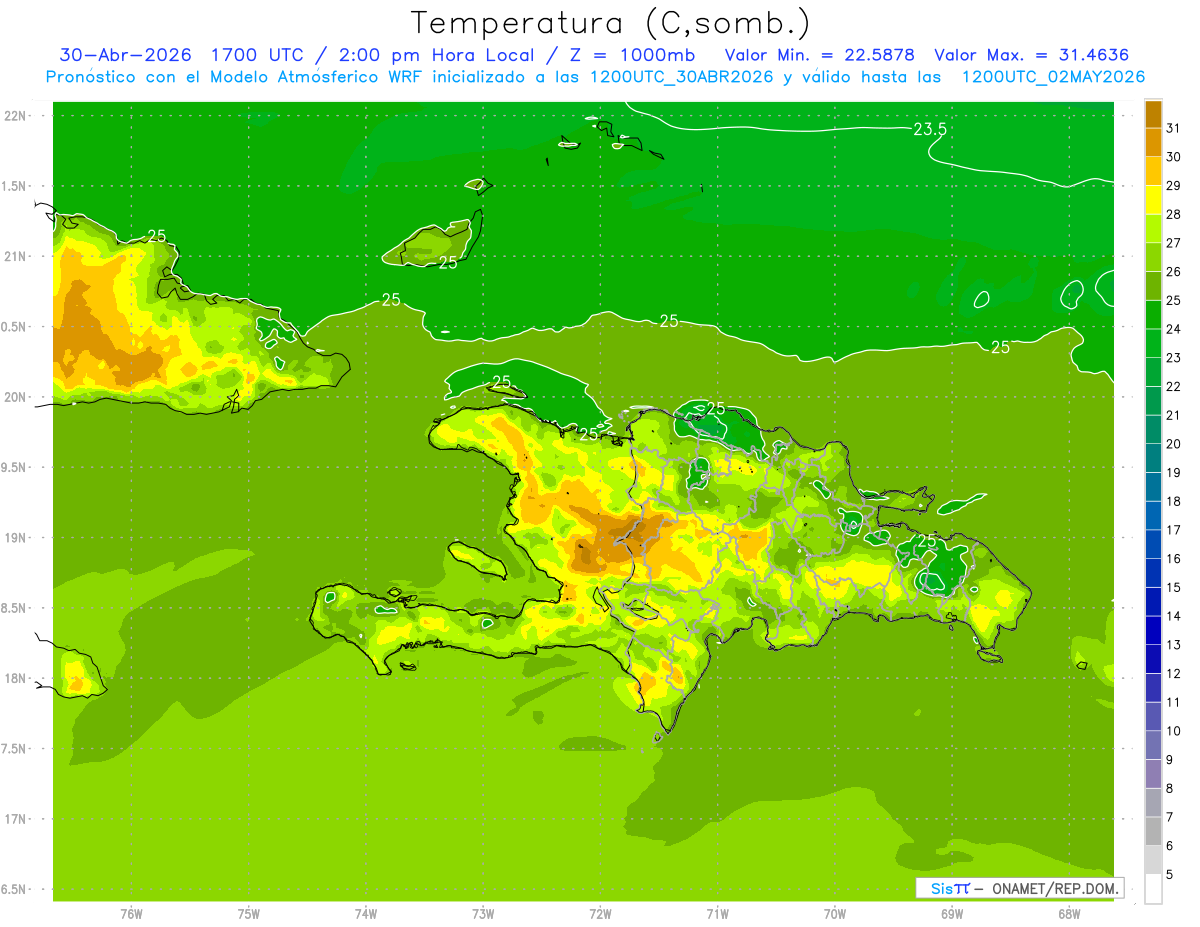Image resolution: width=1200 pixels, height=927 pixels.
Task: Click the 68W longitude axis label
Action: (x=1069, y=914)
